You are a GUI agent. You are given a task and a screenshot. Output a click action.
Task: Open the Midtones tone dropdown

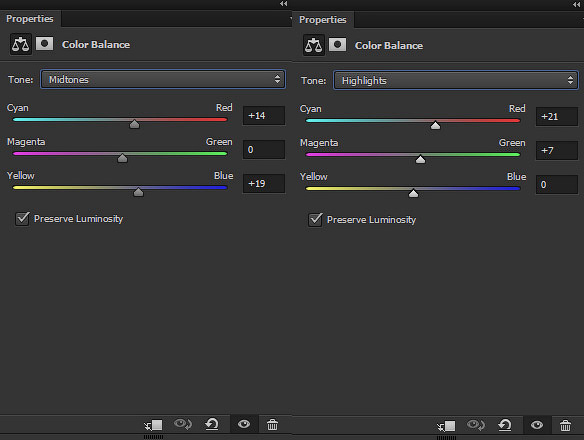pyautogui.click(x=163, y=79)
